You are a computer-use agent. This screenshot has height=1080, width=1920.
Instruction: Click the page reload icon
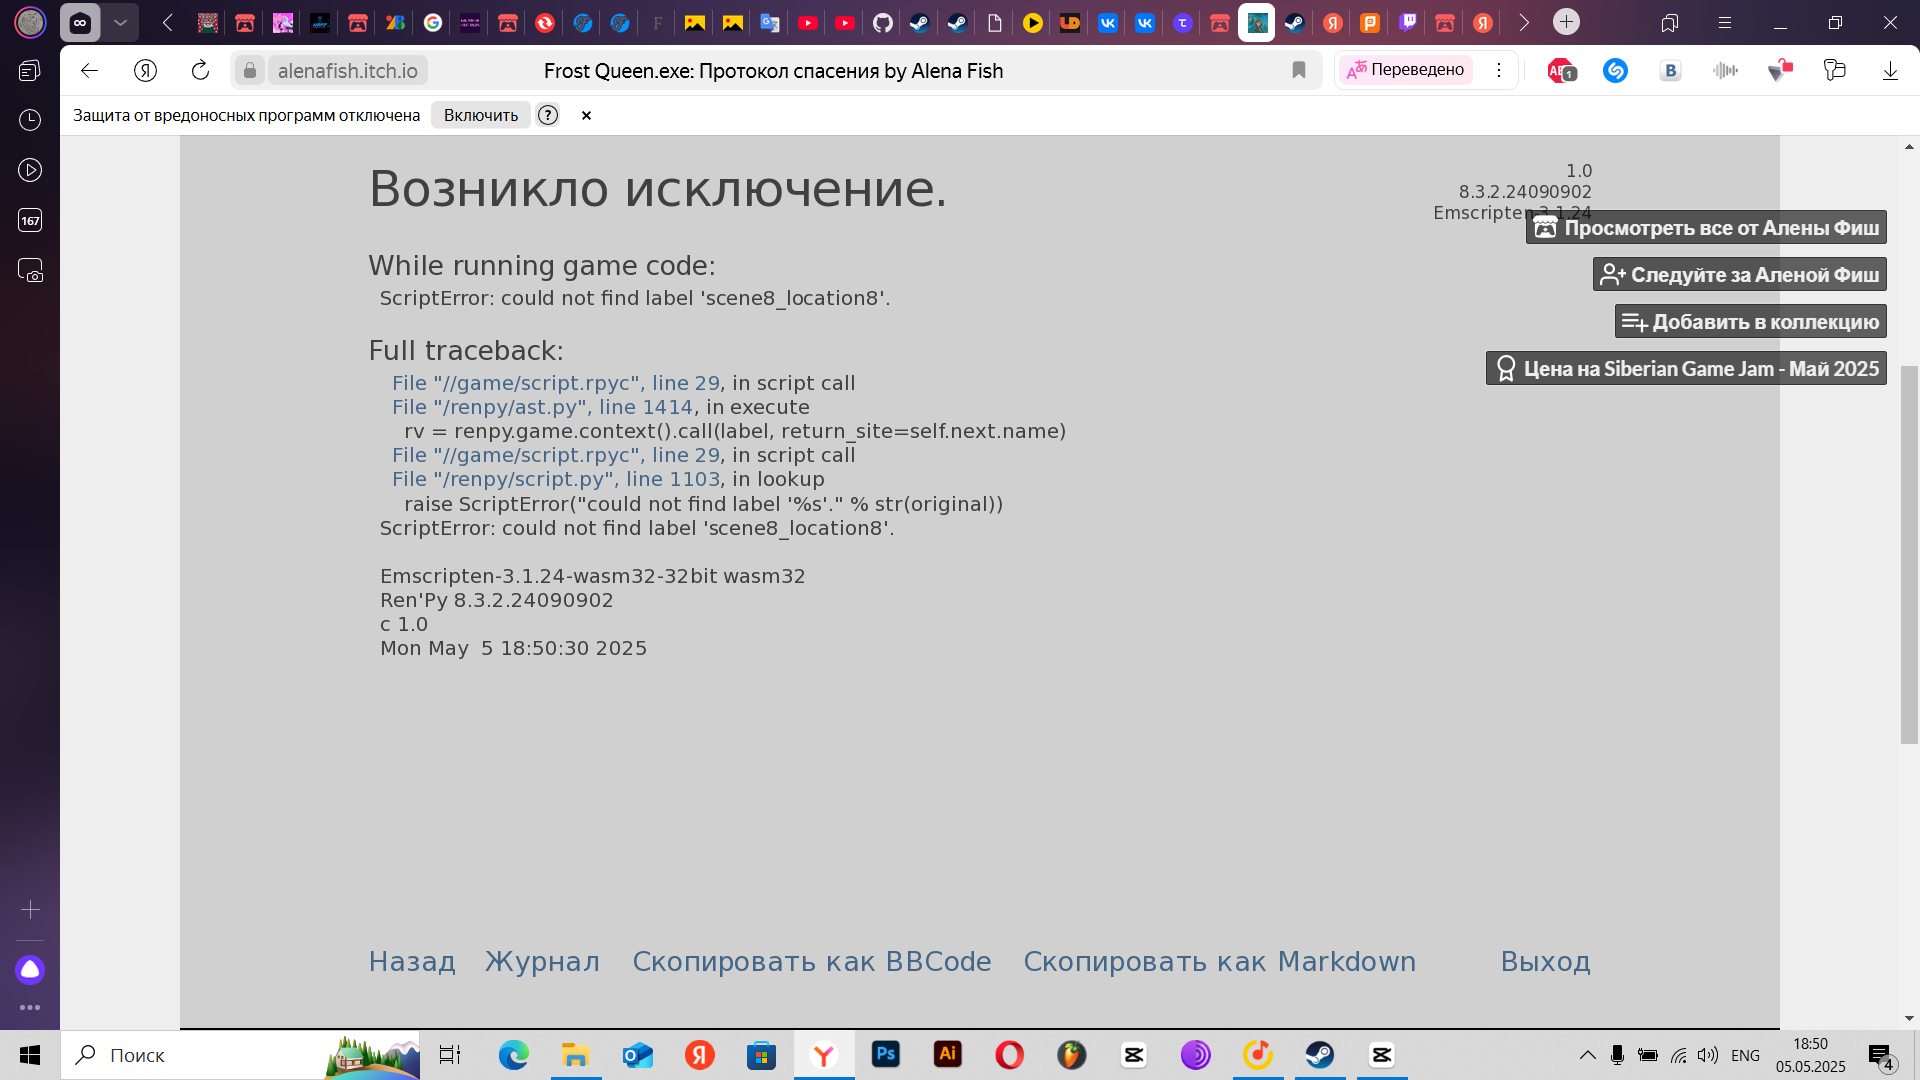(200, 70)
